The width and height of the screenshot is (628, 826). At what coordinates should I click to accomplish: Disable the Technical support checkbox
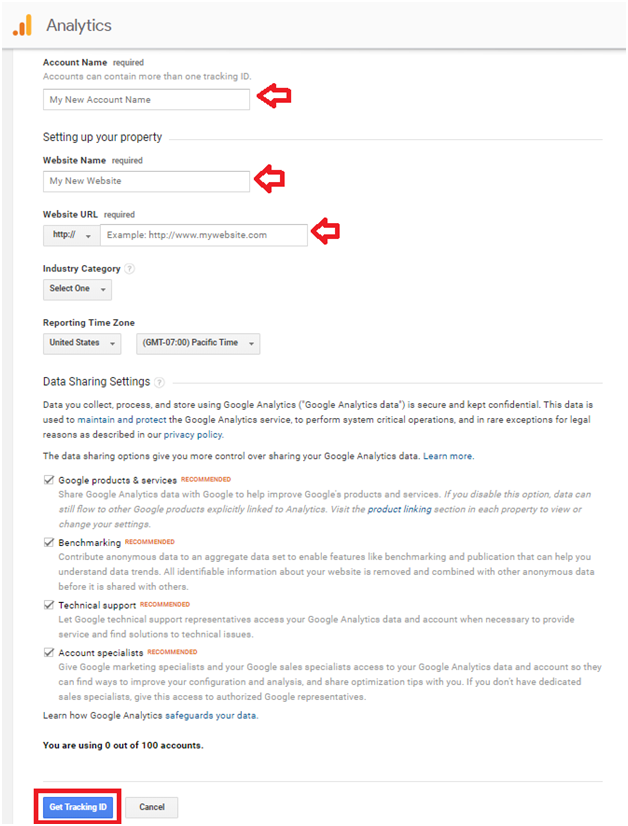point(49,605)
